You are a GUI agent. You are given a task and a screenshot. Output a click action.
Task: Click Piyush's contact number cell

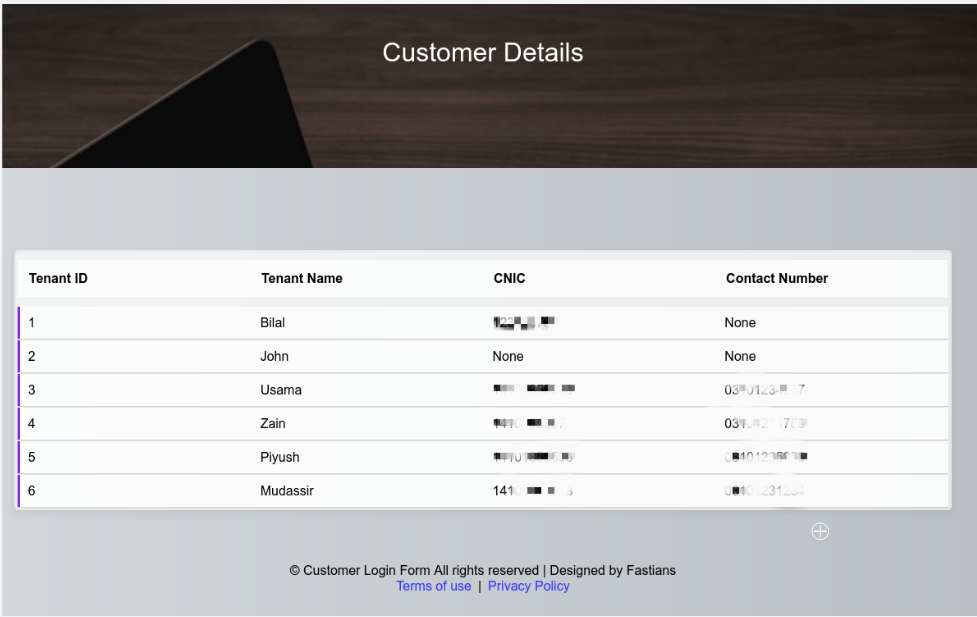766,457
